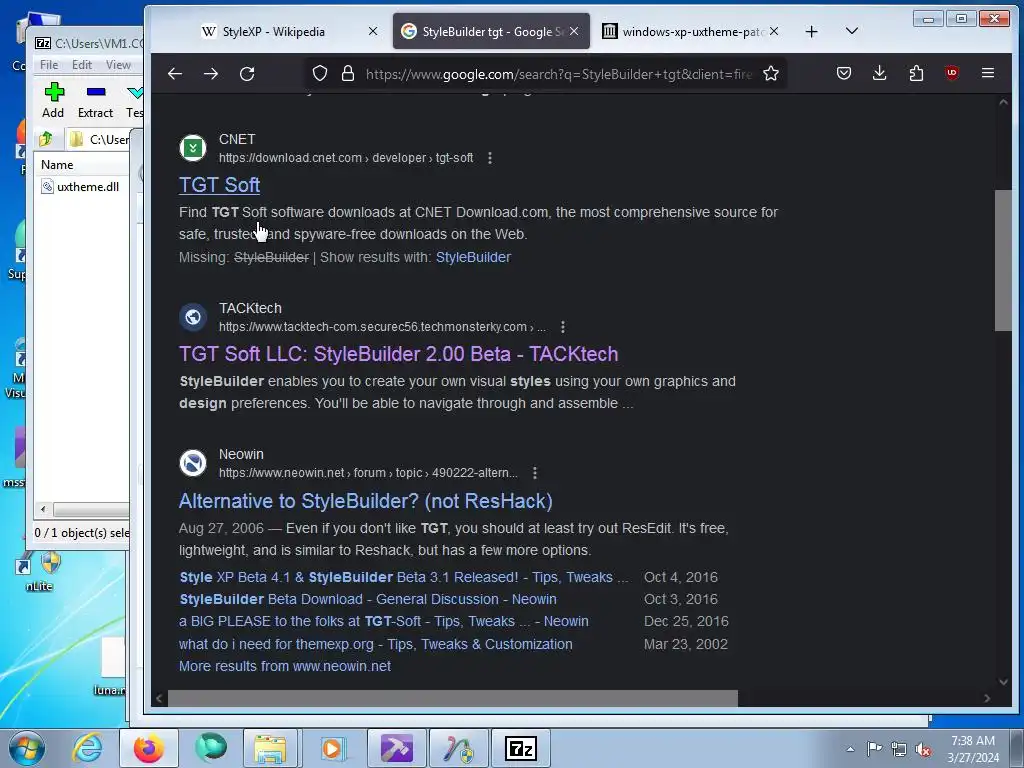Viewport: 1024px width, 768px height.
Task: Go back in Firefox history
Action: pos(175,74)
